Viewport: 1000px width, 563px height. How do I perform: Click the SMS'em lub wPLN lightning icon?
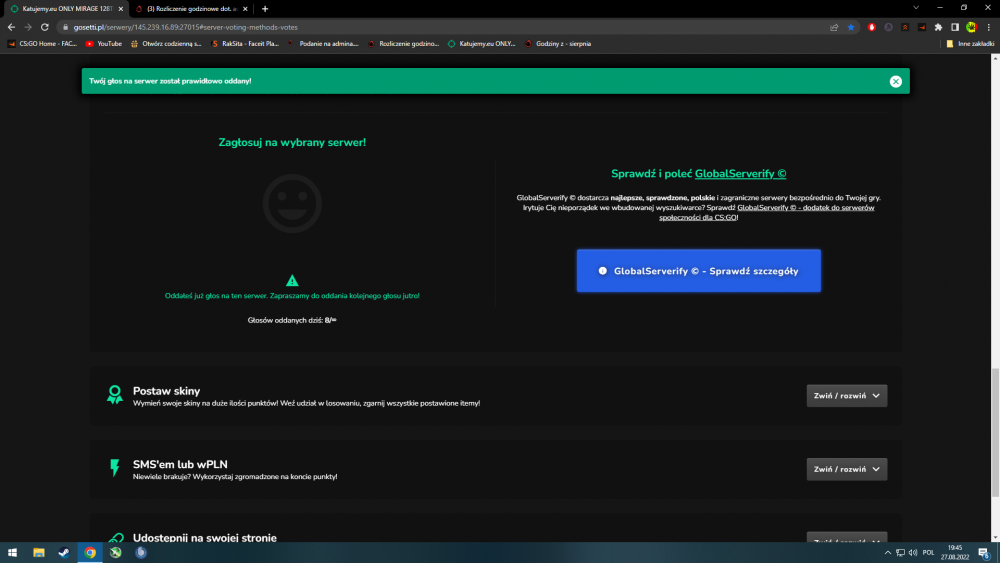pyautogui.click(x=115, y=468)
